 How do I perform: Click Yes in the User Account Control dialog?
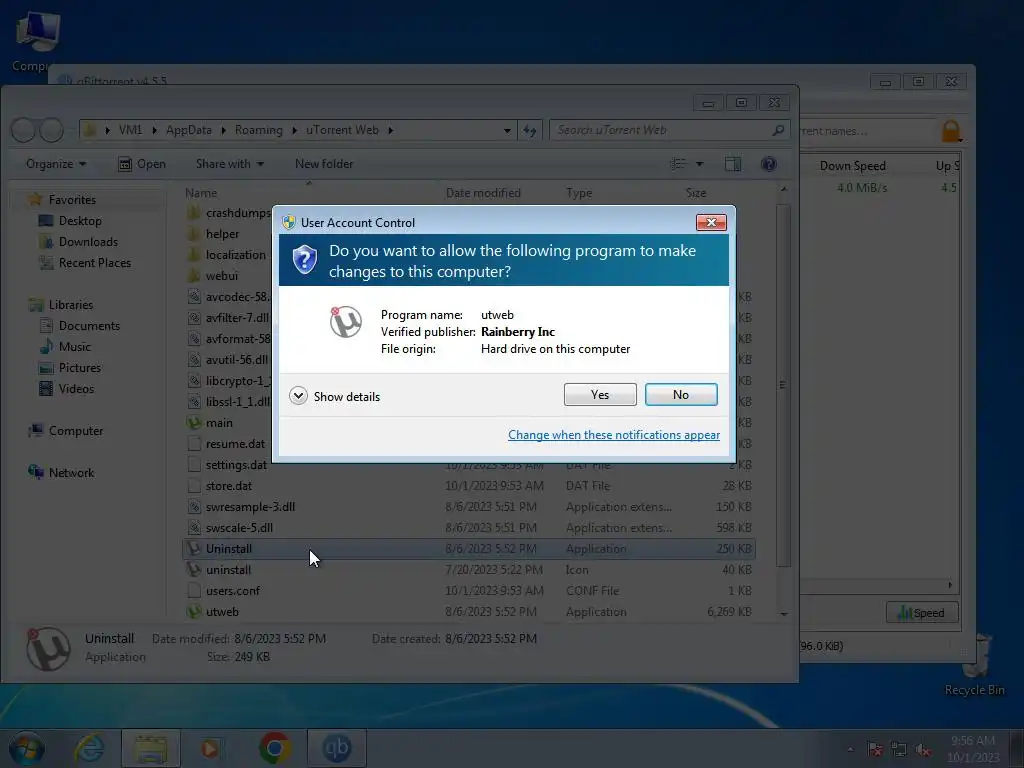600,394
